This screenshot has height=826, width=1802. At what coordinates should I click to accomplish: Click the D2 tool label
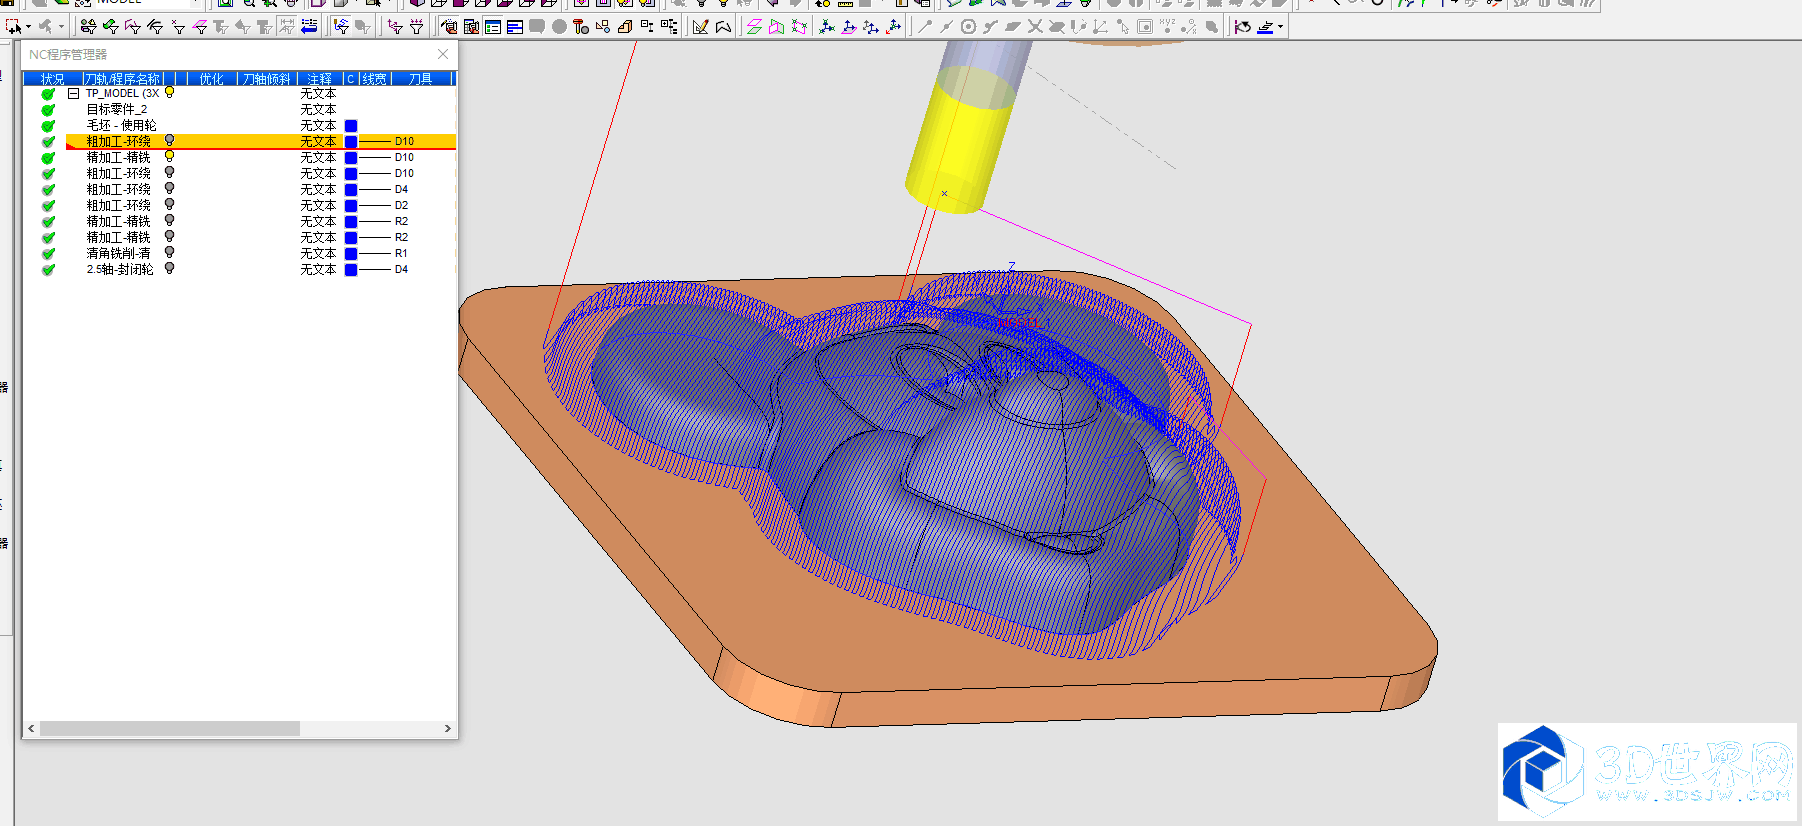pos(401,205)
